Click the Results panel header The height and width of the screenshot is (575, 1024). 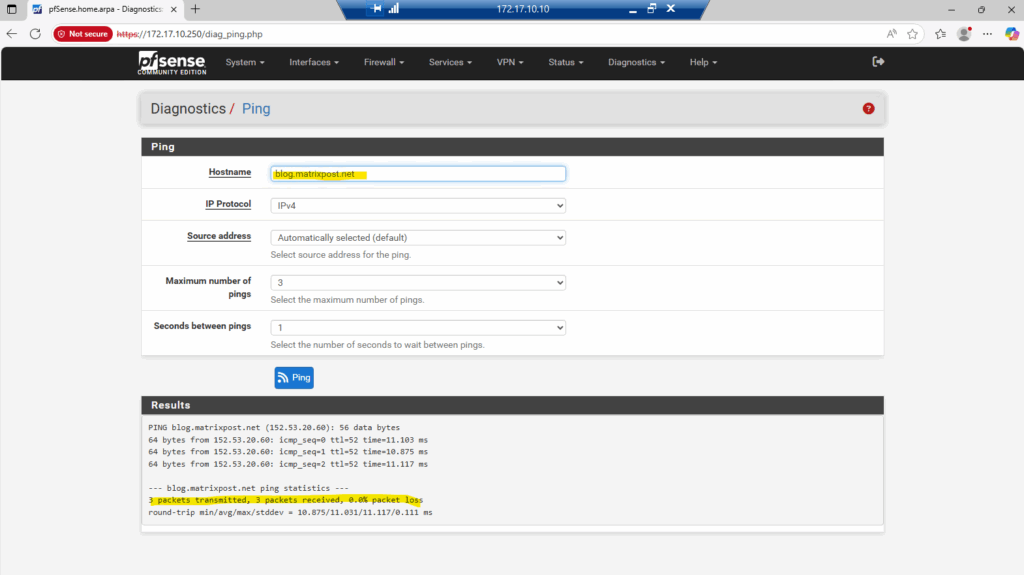coord(513,405)
